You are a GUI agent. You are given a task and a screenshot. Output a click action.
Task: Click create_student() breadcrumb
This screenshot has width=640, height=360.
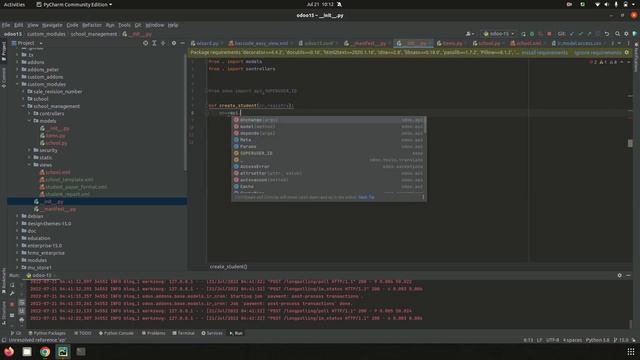[229, 267]
